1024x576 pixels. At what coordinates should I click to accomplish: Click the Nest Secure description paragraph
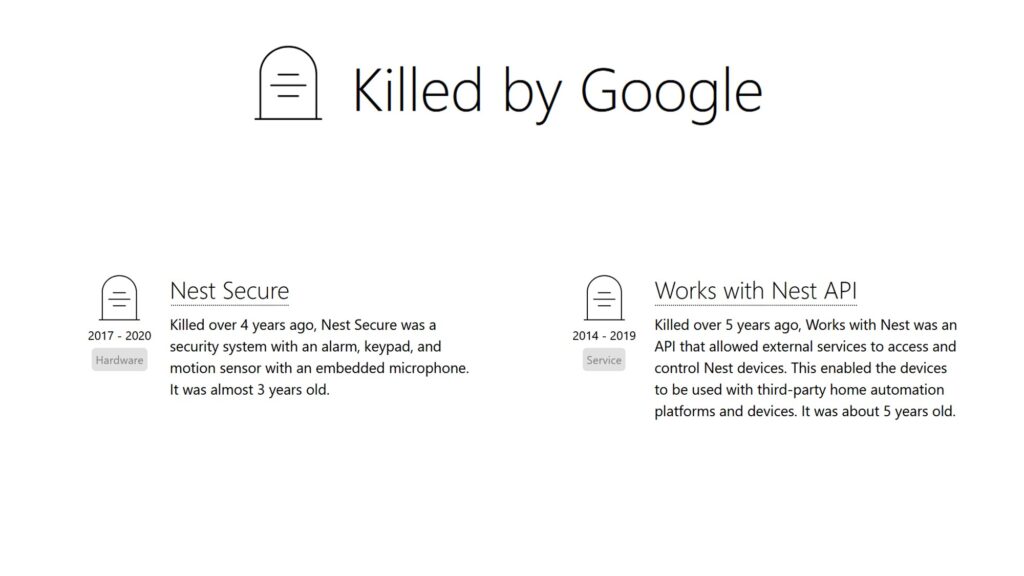[319, 357]
